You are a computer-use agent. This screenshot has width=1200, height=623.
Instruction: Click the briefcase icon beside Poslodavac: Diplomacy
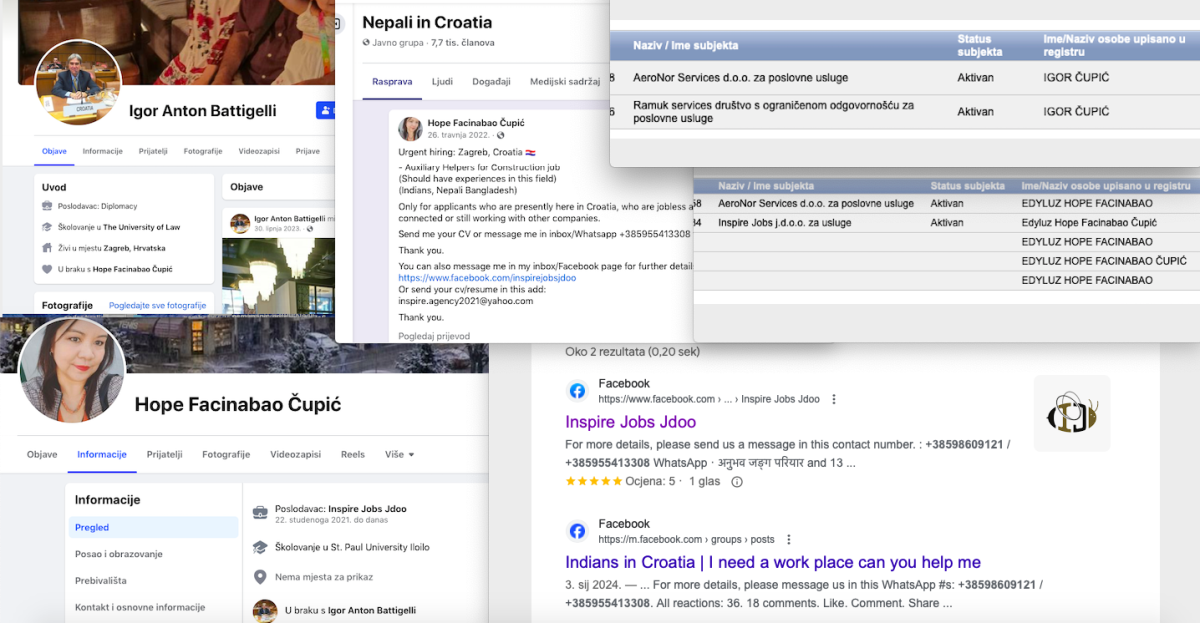pyautogui.click(x=47, y=206)
